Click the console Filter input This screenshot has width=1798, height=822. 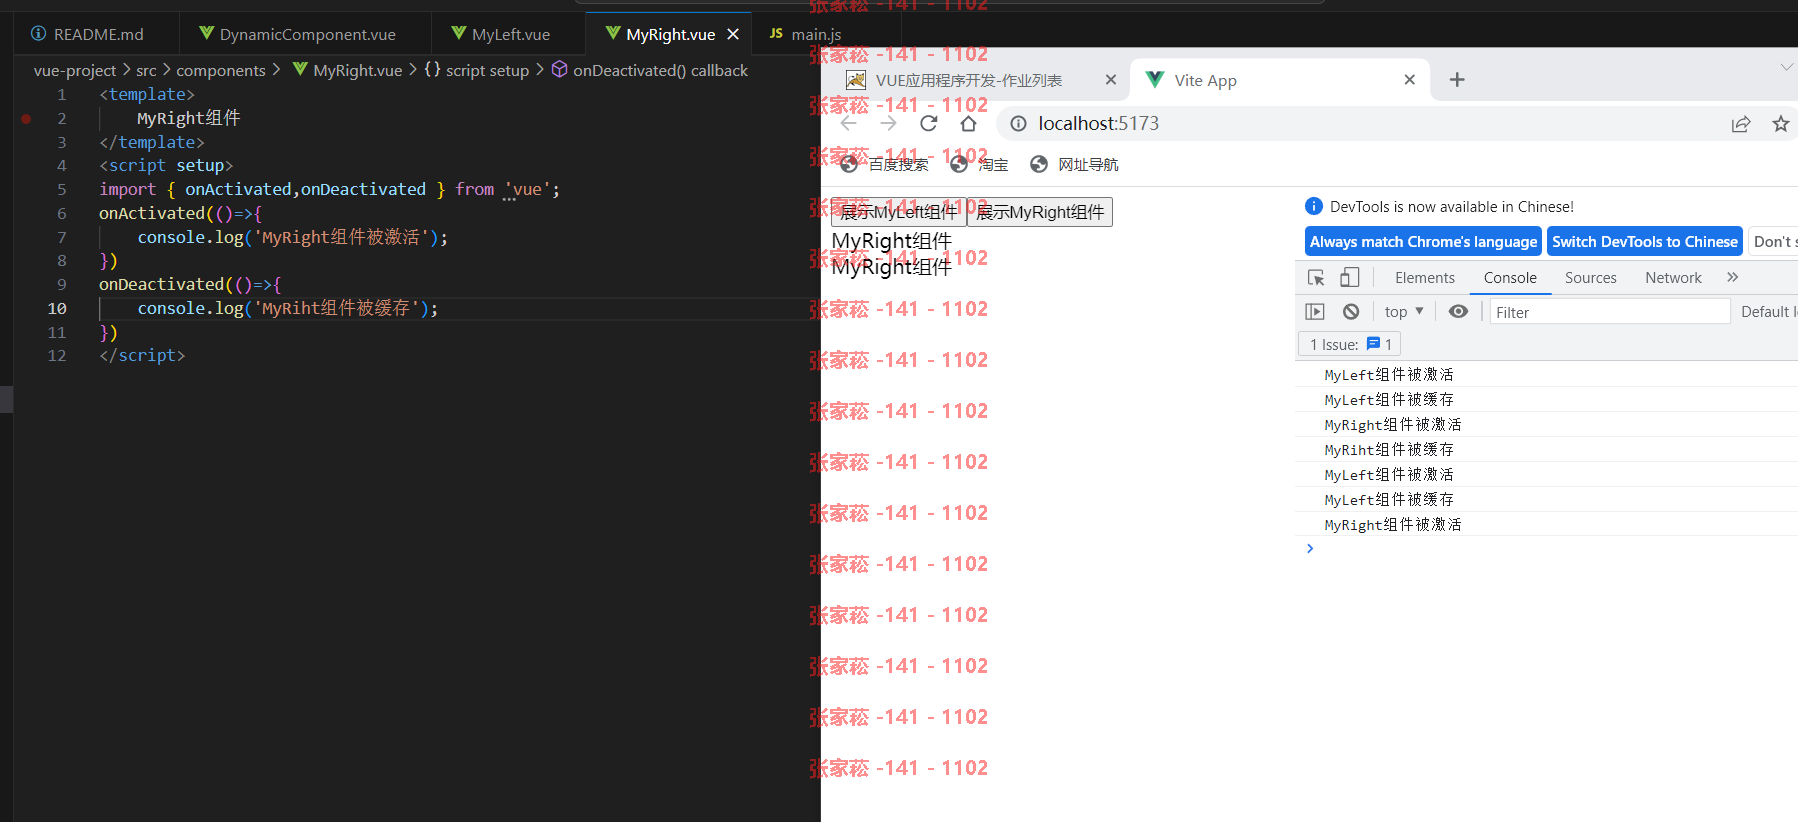pyautogui.click(x=1610, y=312)
